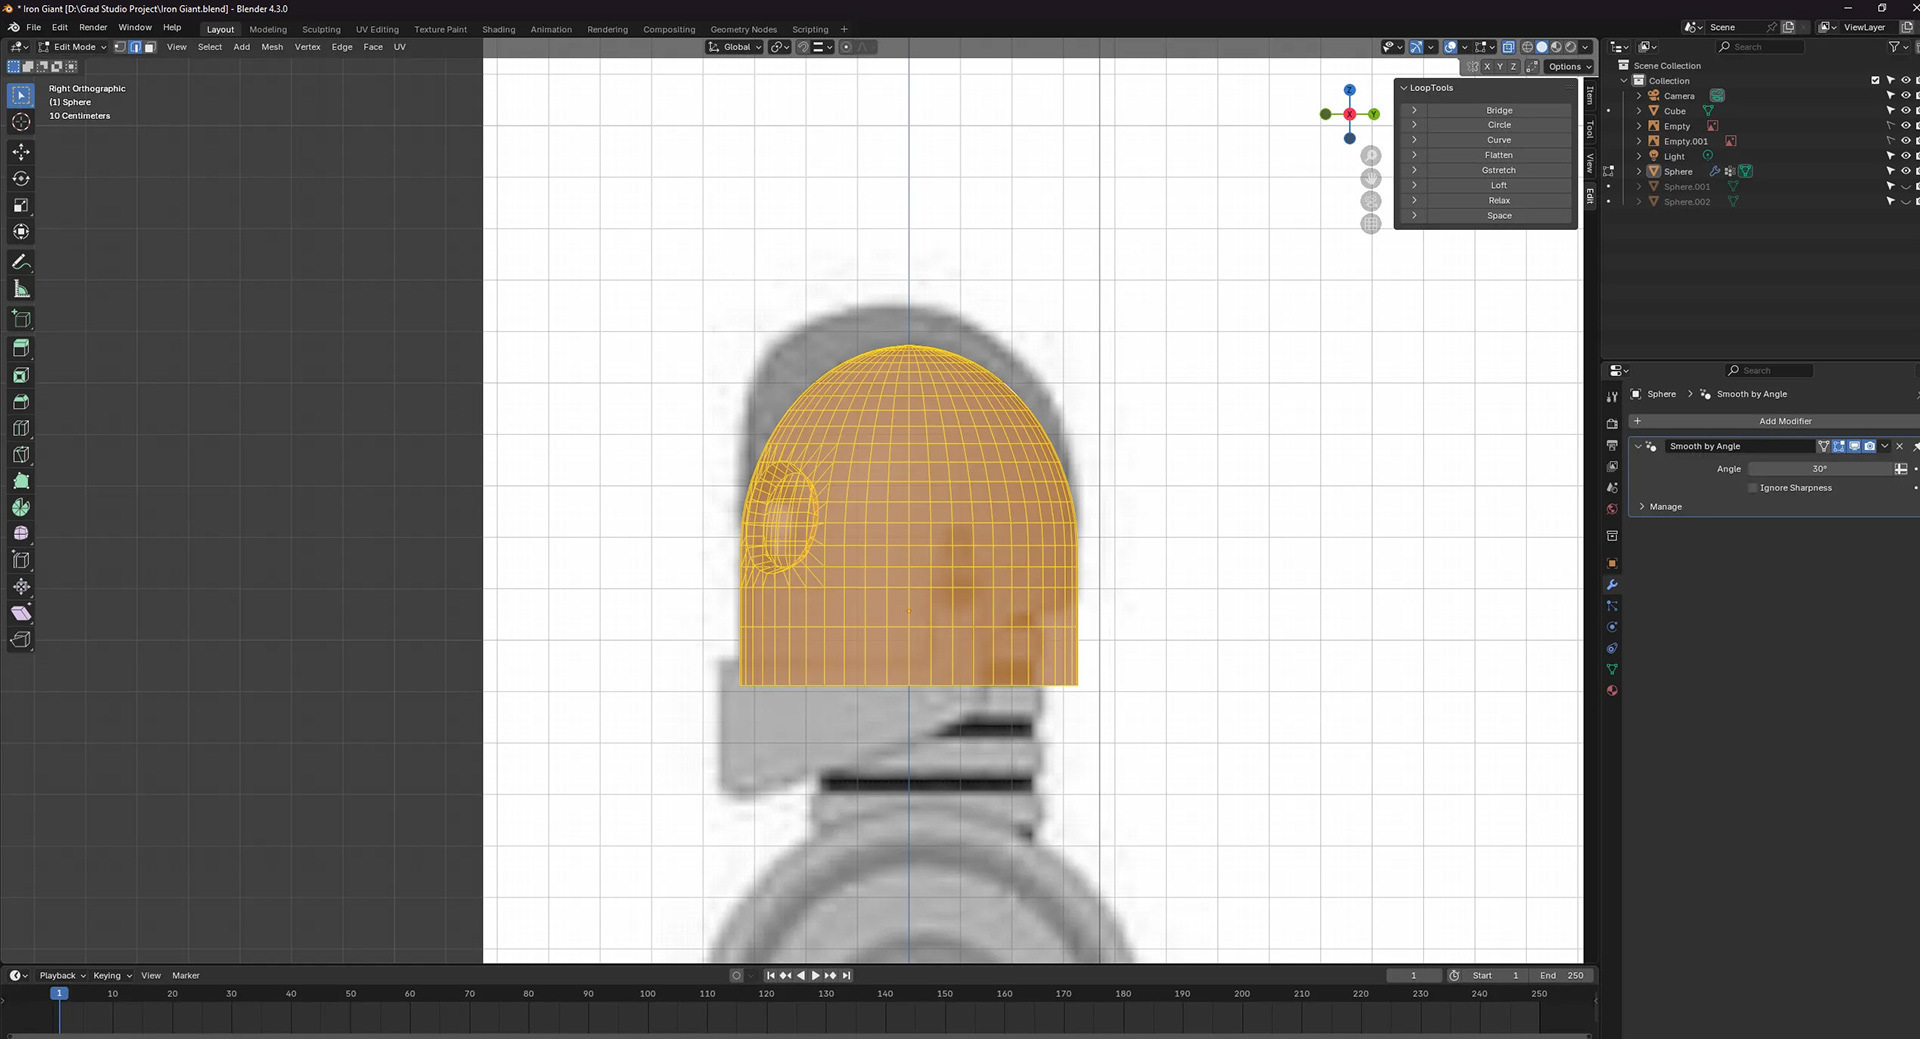Toggle X-Ray view in viewport header
1920x1039 pixels.
coord(1508,47)
